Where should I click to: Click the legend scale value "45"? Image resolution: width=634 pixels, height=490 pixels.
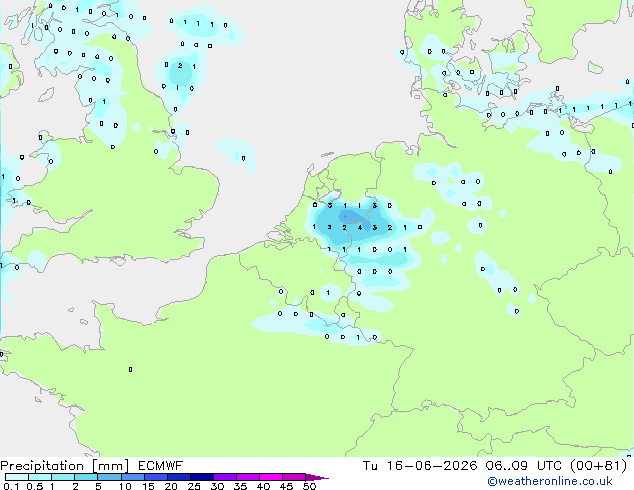(286, 486)
